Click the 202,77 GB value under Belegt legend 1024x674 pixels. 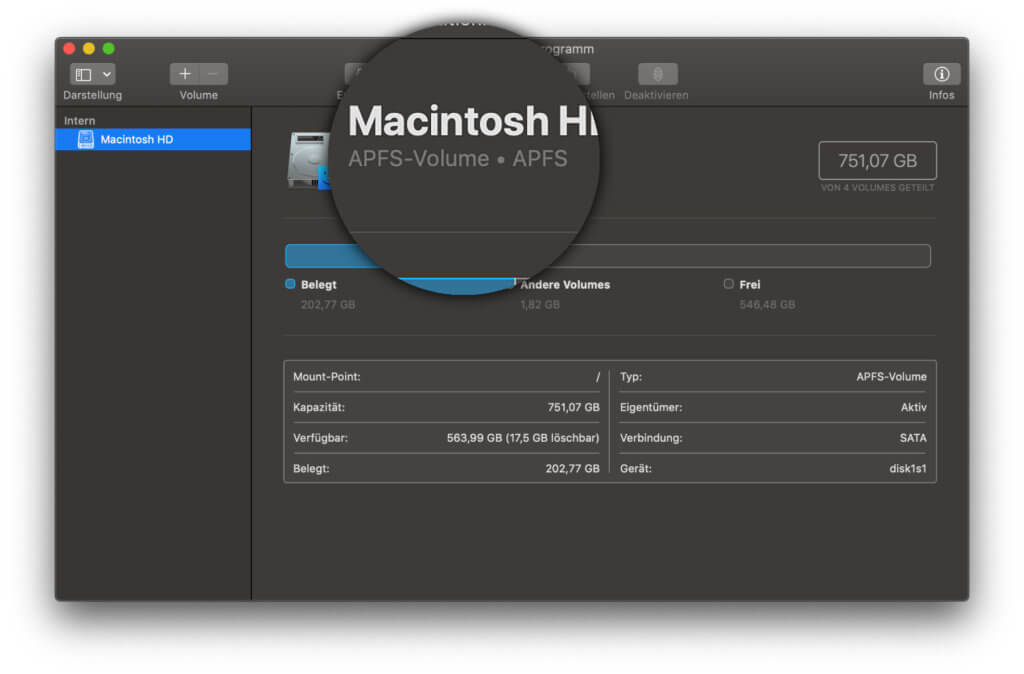pyautogui.click(x=328, y=305)
